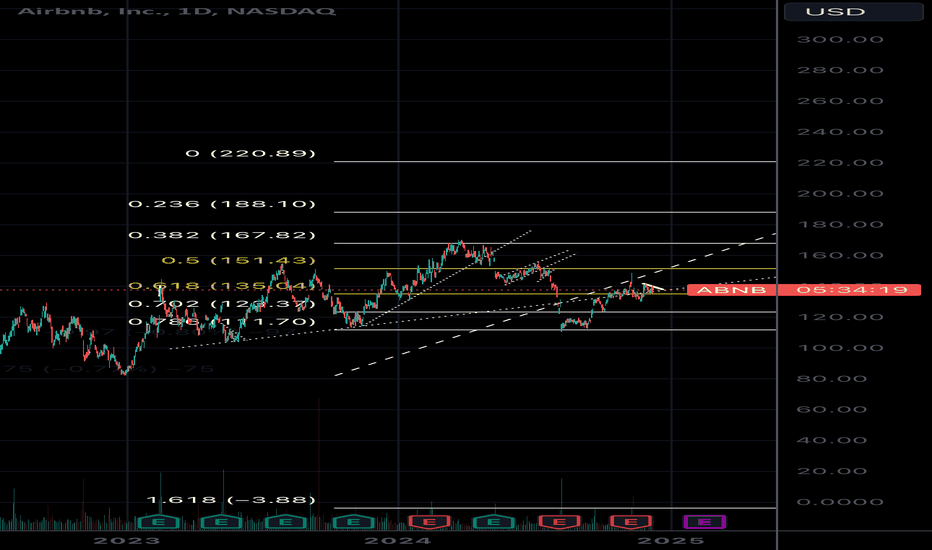This screenshot has width=932, height=550.
Task: Select the 0 (220.89) Fibonacci level label
Action: click(x=250, y=153)
